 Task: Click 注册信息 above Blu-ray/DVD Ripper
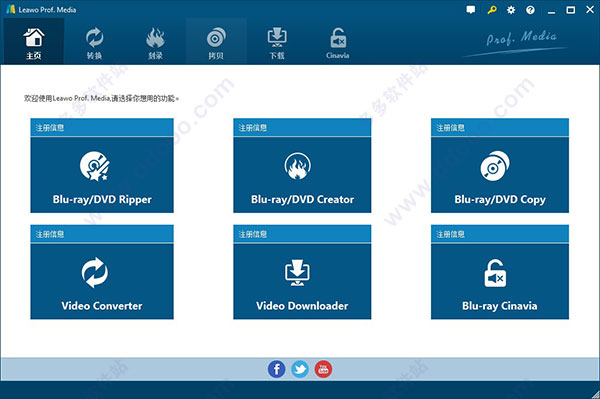click(x=50, y=128)
